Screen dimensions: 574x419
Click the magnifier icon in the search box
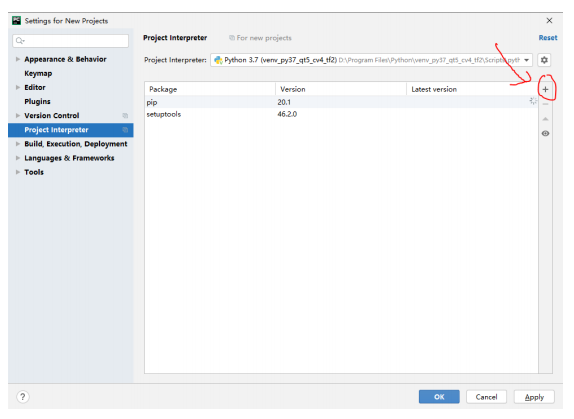point(20,41)
